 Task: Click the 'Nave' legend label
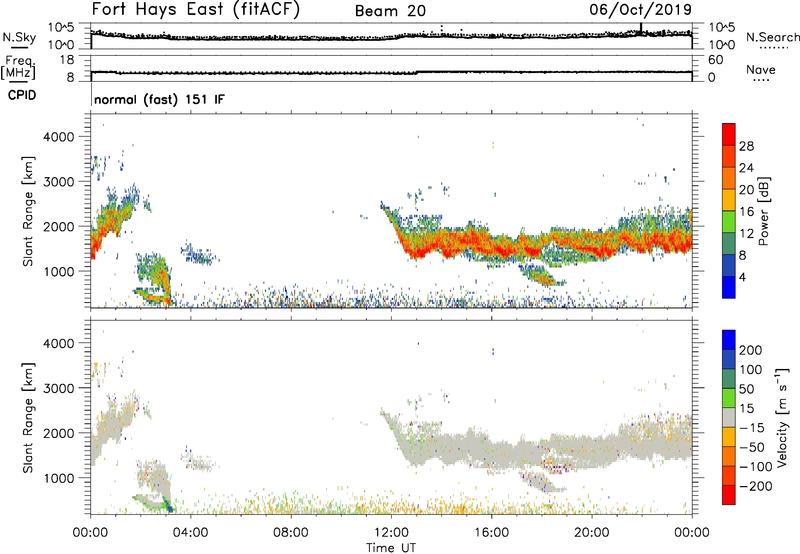tap(761, 70)
